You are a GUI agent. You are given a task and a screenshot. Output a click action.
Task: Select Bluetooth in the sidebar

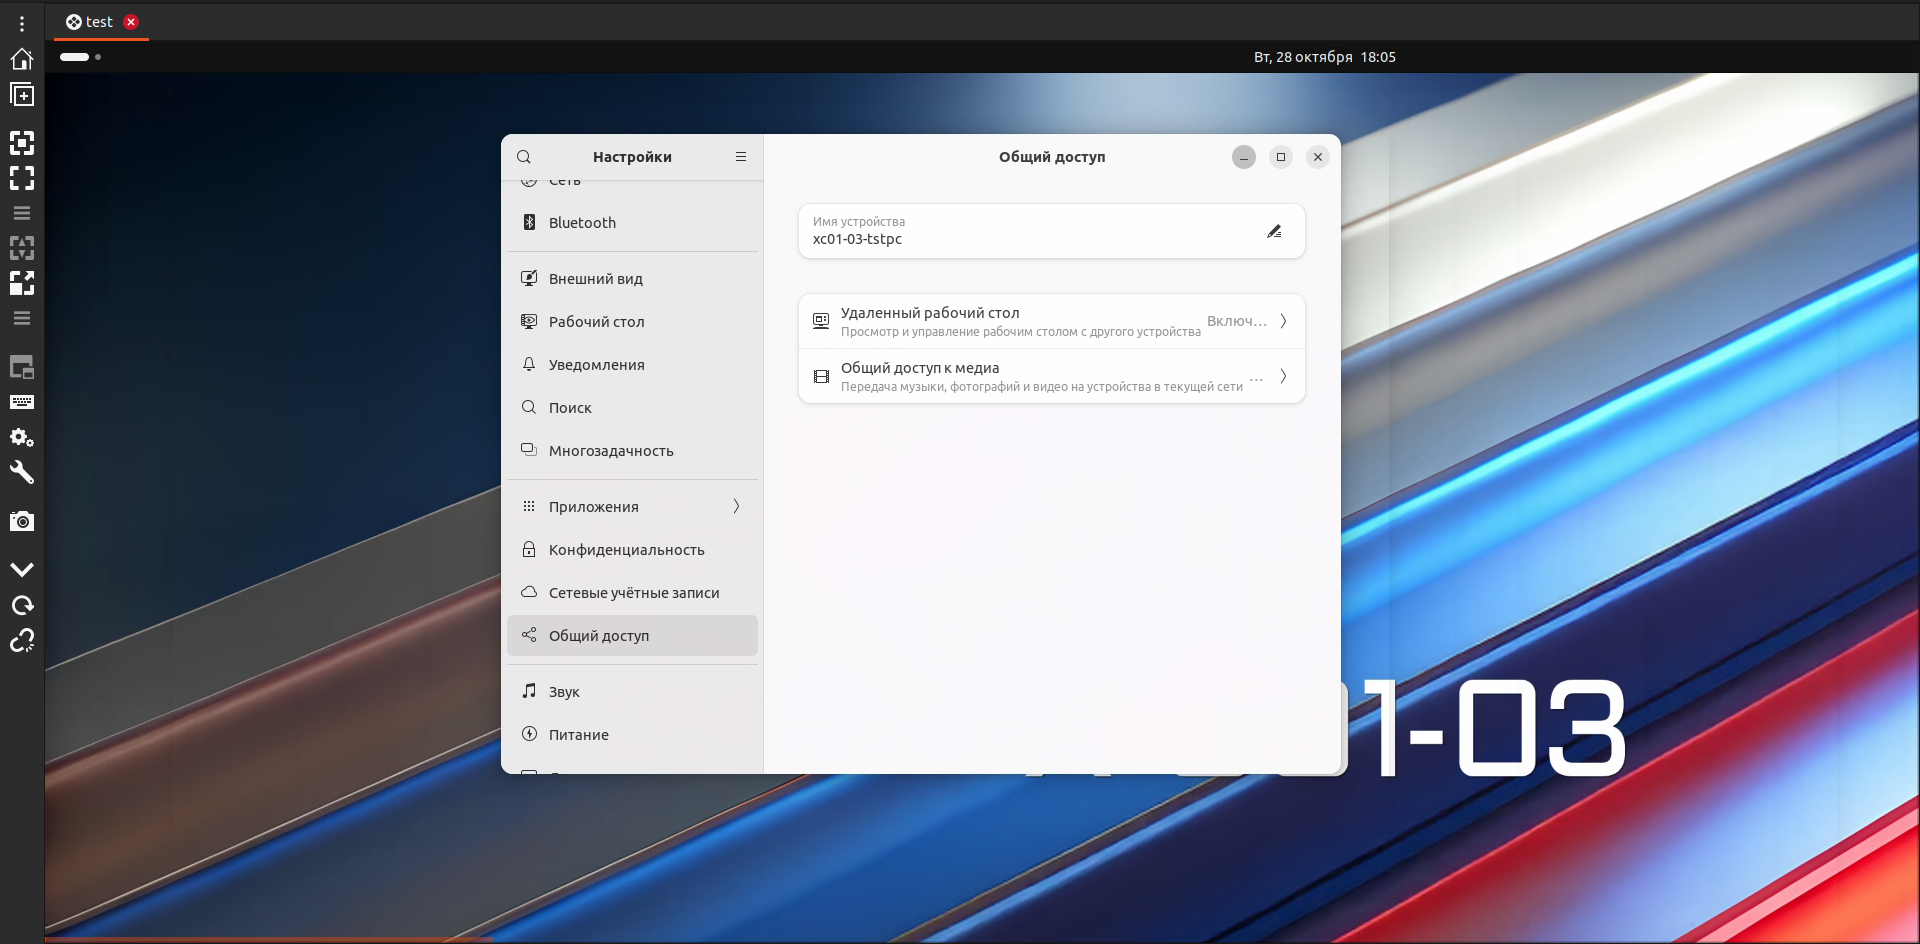click(x=582, y=223)
